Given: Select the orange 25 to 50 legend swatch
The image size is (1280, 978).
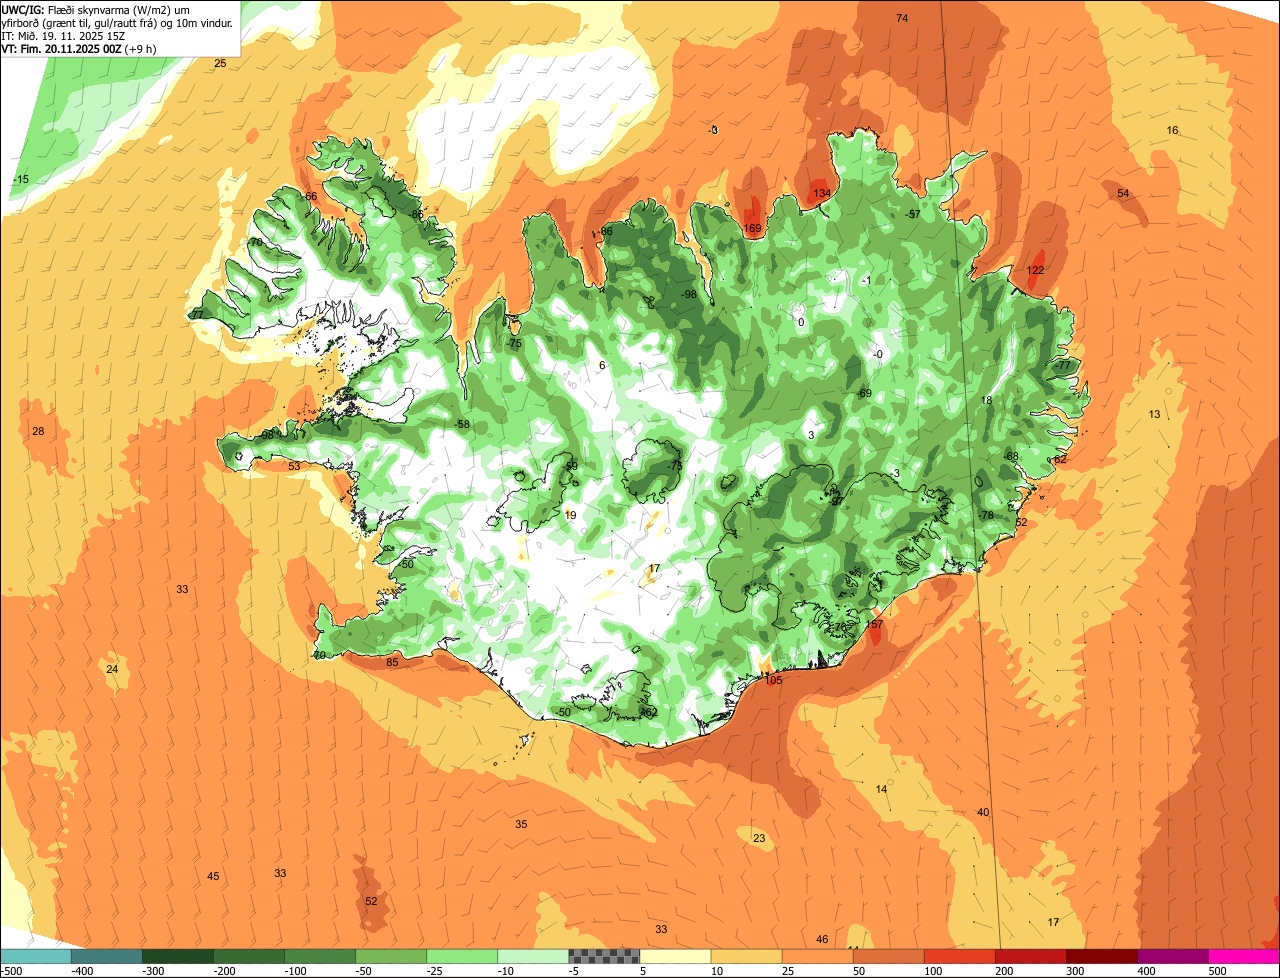Looking at the screenshot, I should (817, 957).
